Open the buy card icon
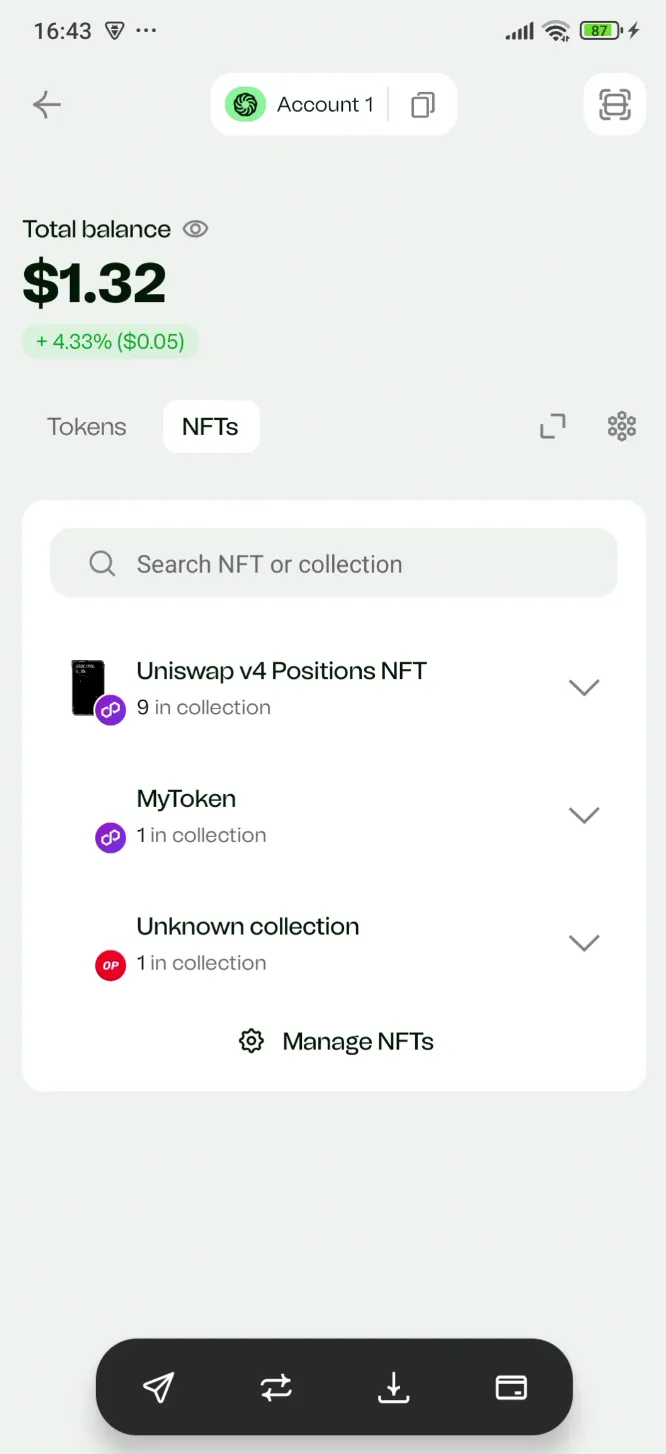 point(510,1387)
